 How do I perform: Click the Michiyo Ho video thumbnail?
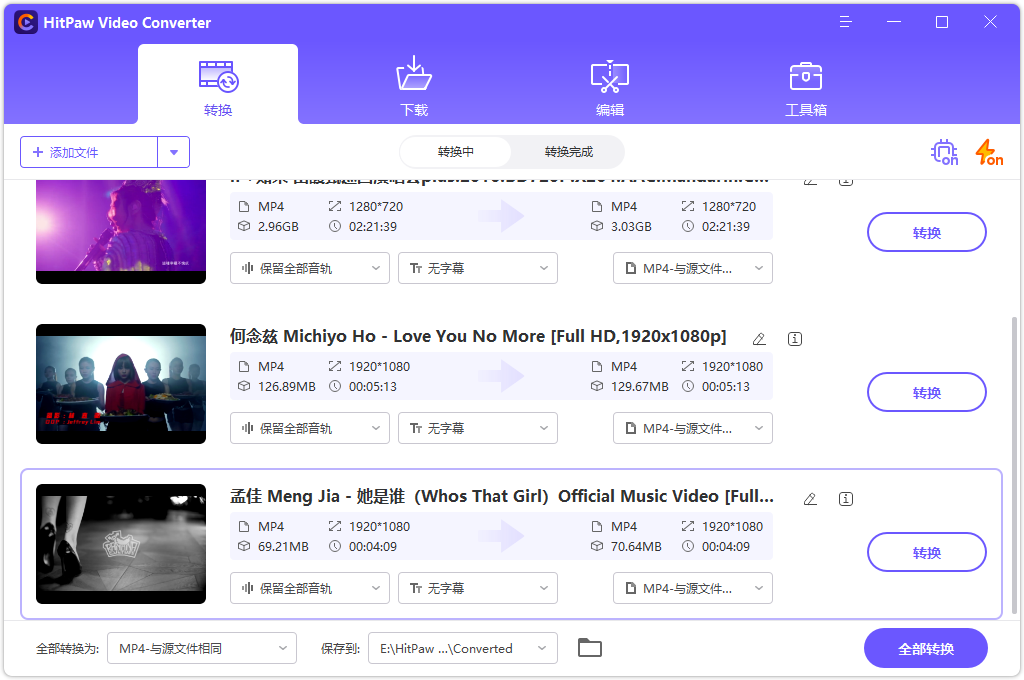[121, 384]
